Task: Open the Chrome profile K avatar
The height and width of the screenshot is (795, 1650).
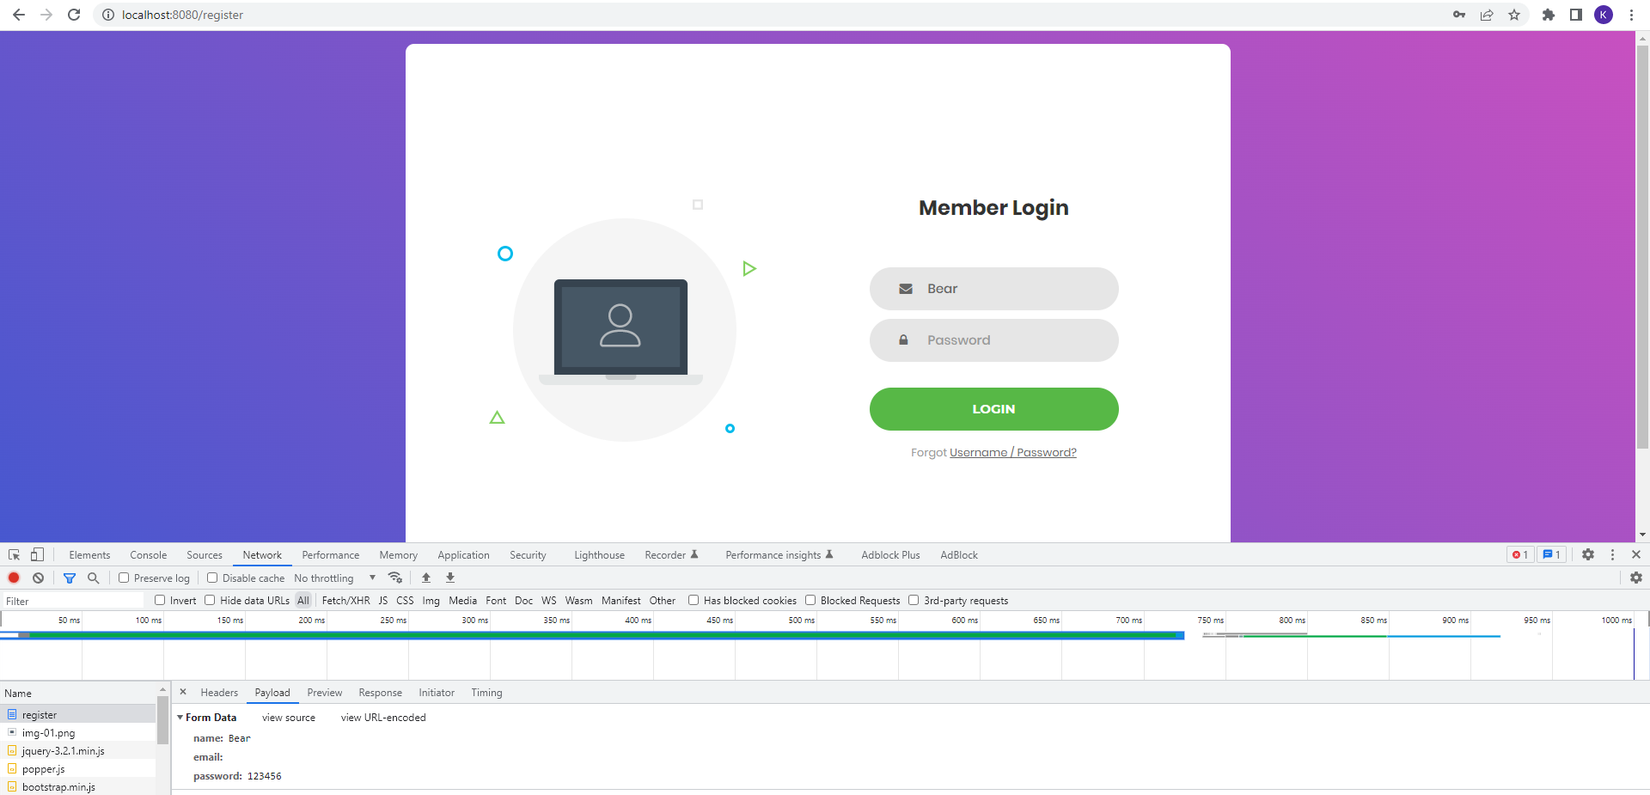Action: tap(1603, 15)
